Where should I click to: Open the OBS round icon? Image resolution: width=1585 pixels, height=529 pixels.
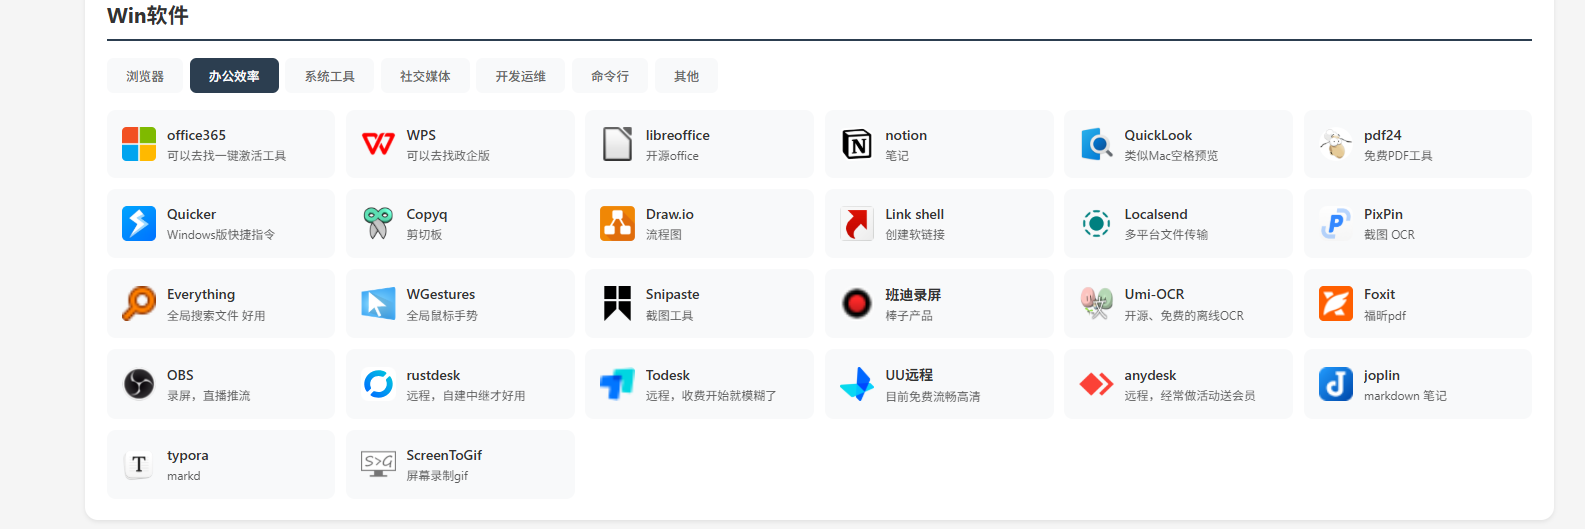pyautogui.click(x=139, y=384)
